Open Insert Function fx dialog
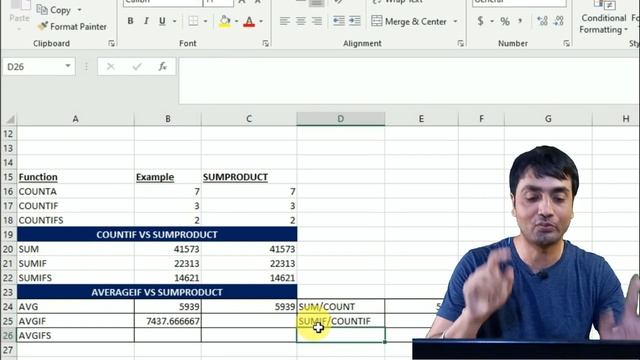The width and height of the screenshot is (640, 360). pyautogui.click(x=162, y=67)
